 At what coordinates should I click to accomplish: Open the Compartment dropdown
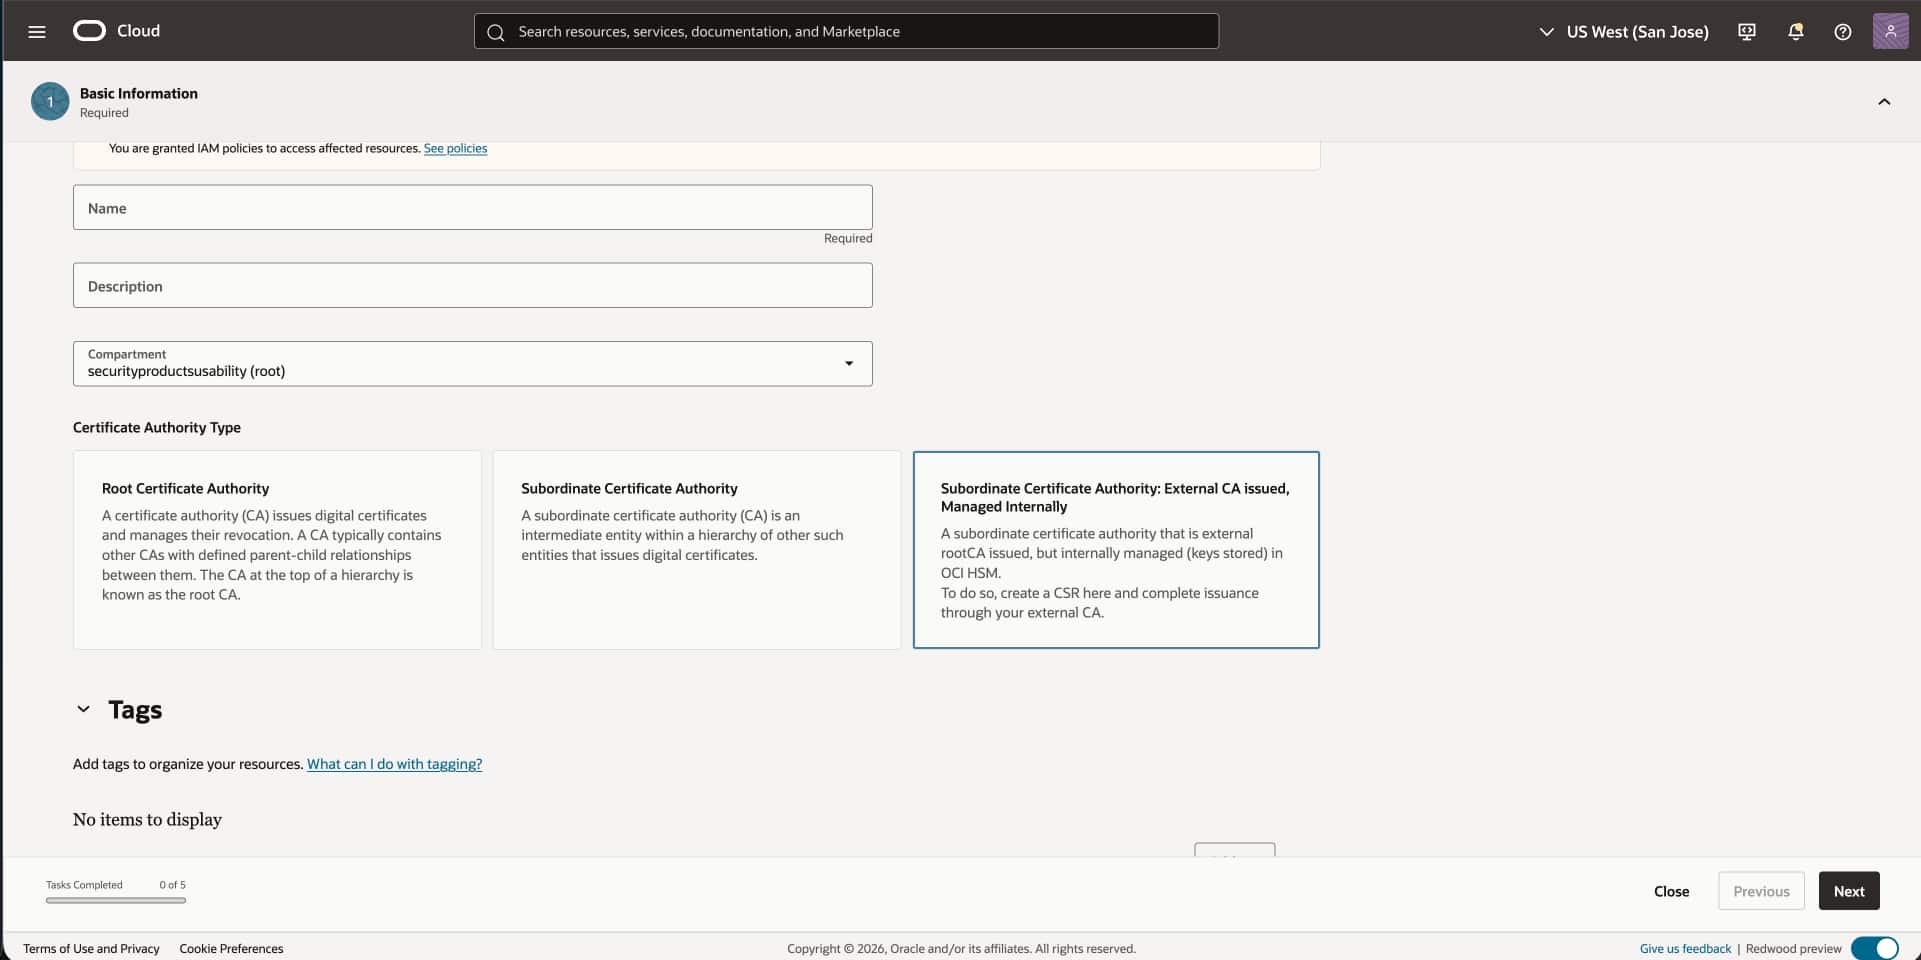[x=849, y=363]
